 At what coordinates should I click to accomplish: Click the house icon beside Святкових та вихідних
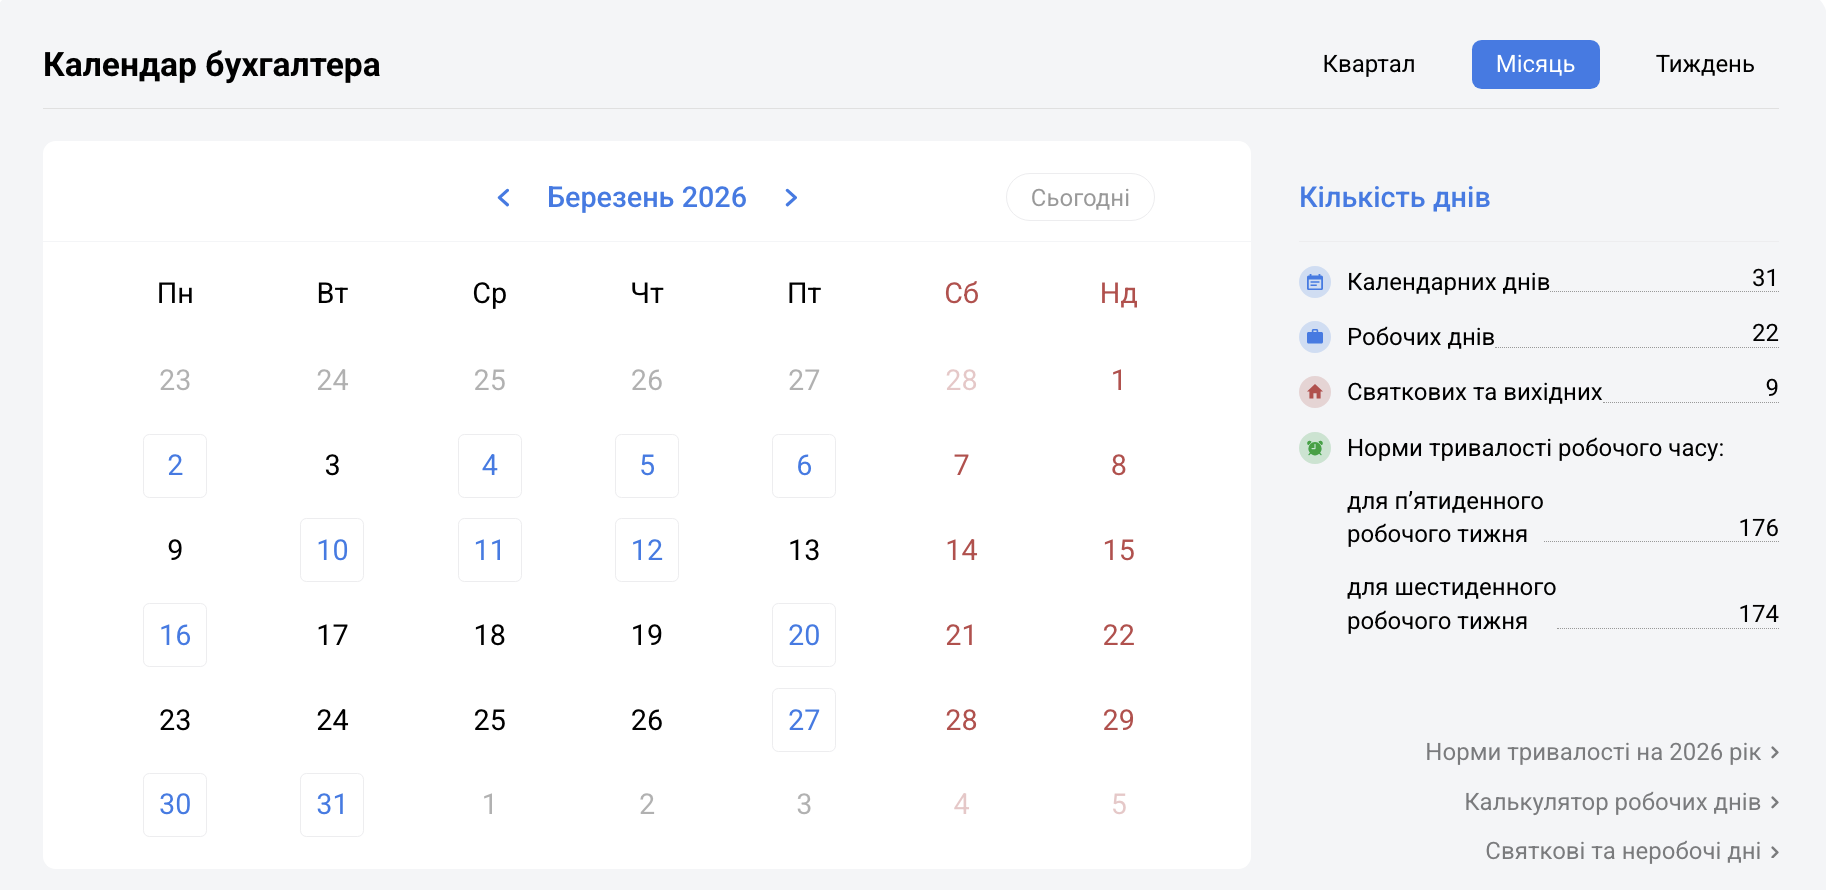point(1315,392)
